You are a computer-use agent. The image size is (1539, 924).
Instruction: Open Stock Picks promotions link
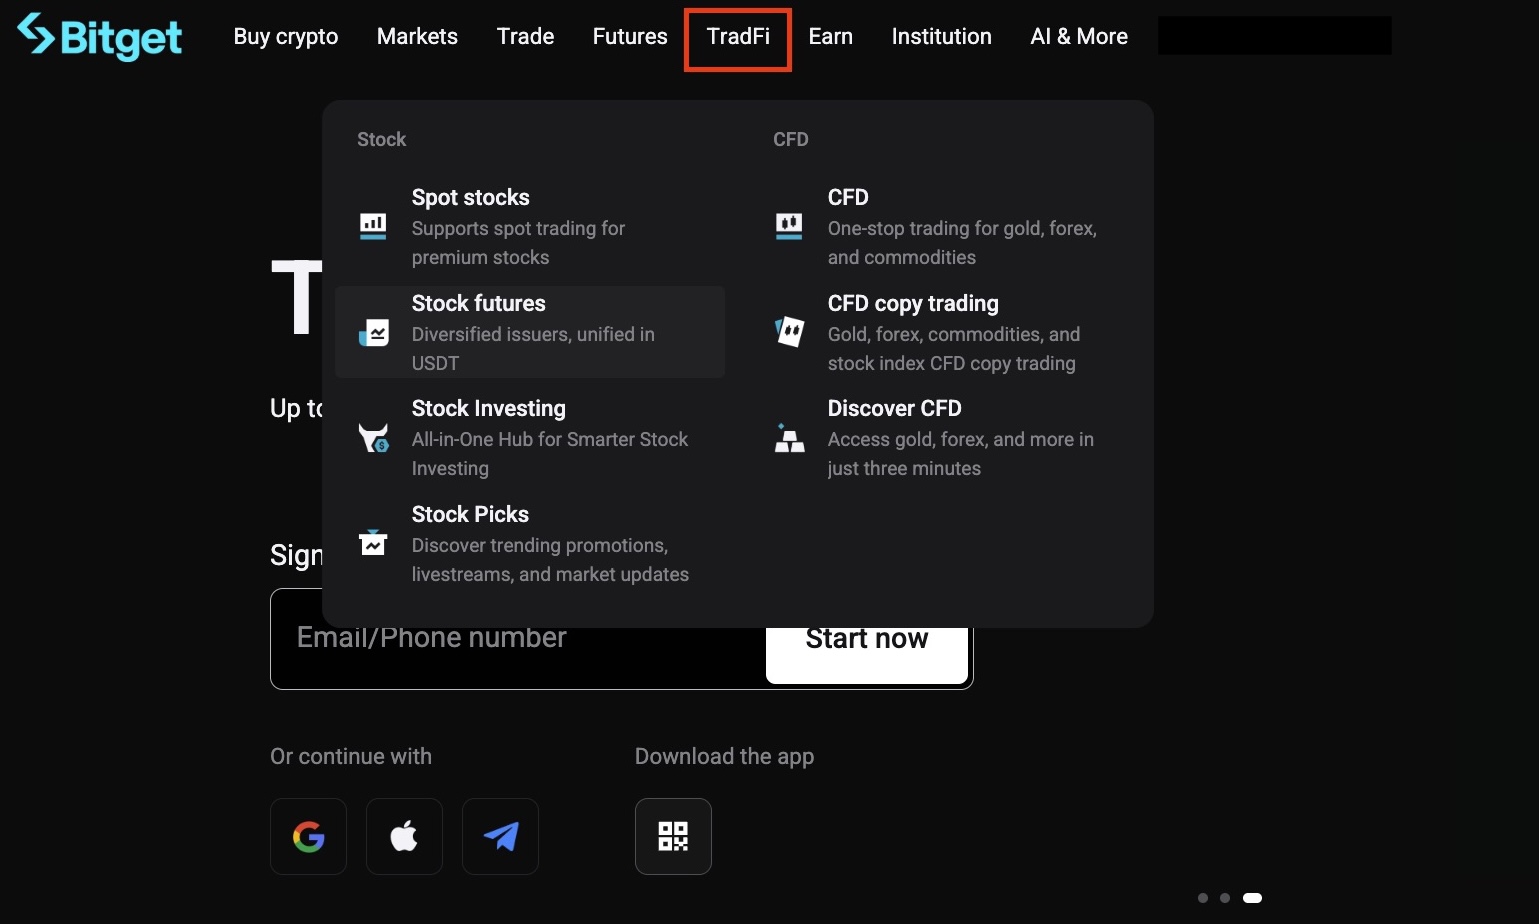pos(530,543)
